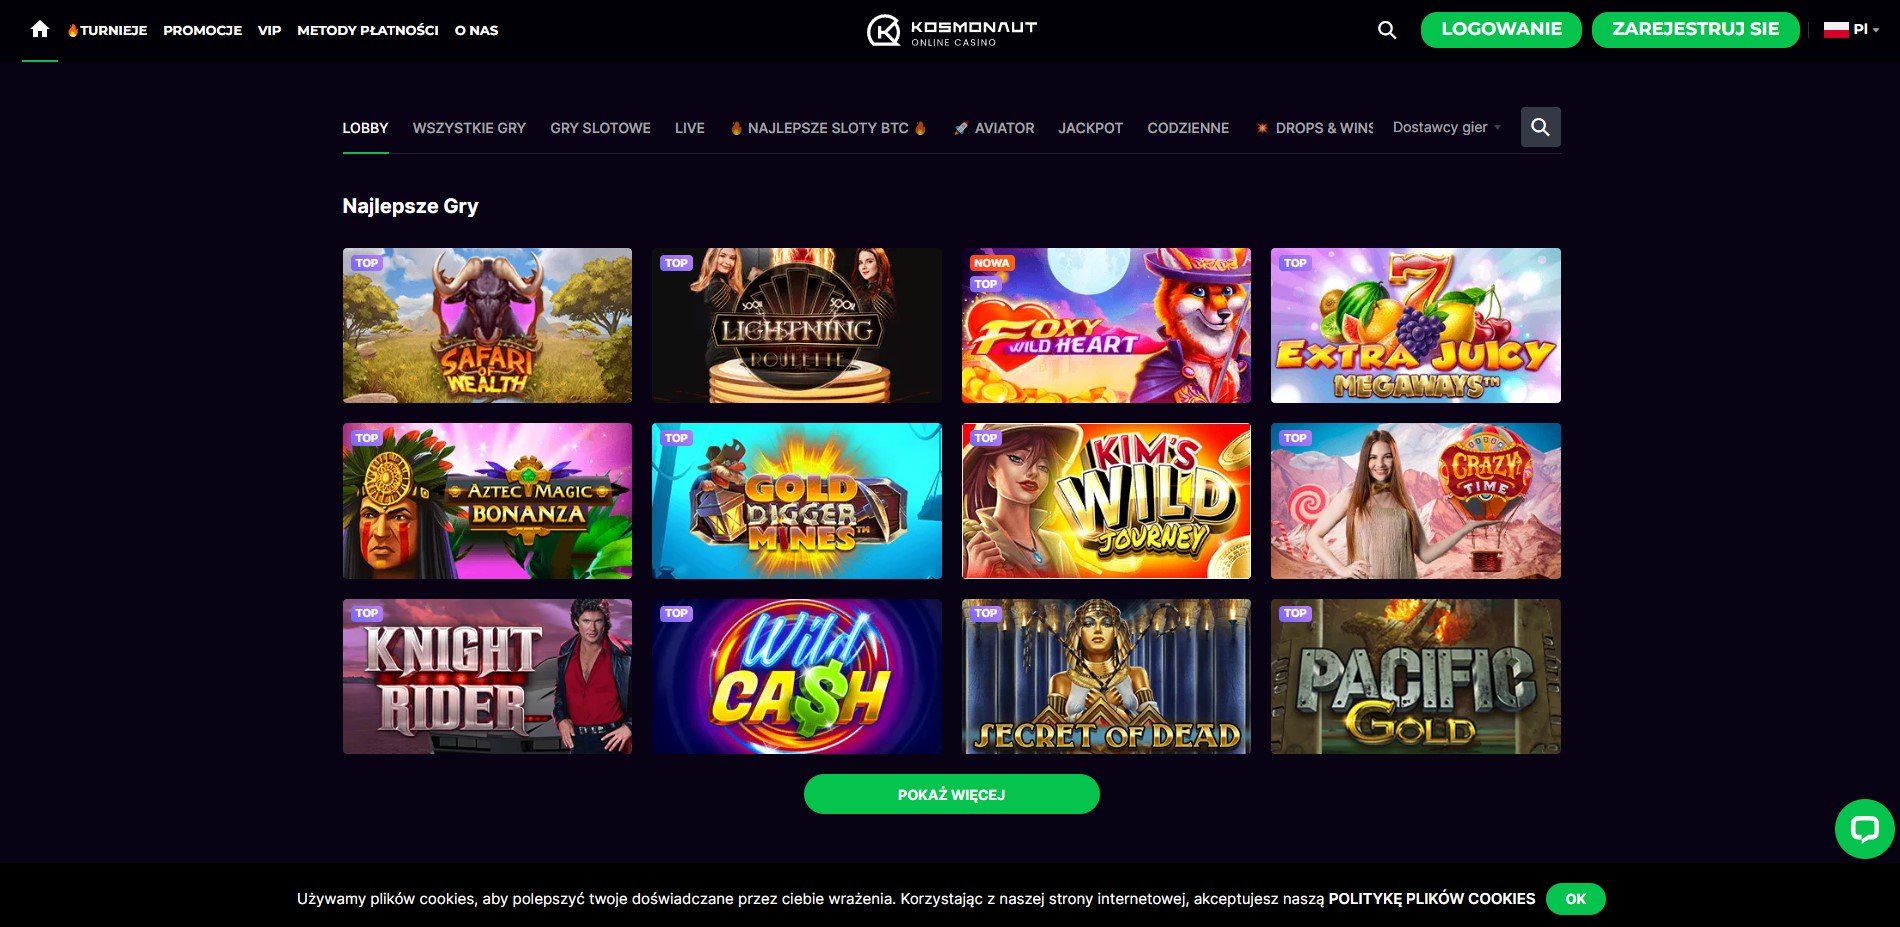Click the Logowanie button
Image resolution: width=1900 pixels, height=927 pixels.
(x=1501, y=29)
